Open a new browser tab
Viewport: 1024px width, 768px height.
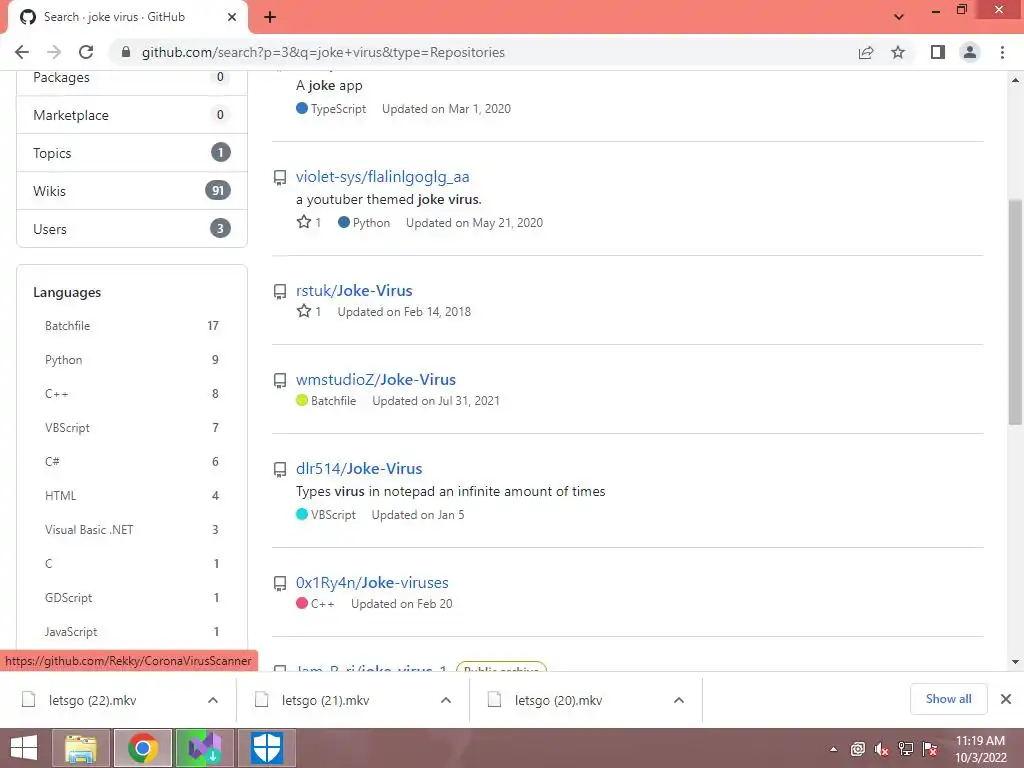point(270,17)
